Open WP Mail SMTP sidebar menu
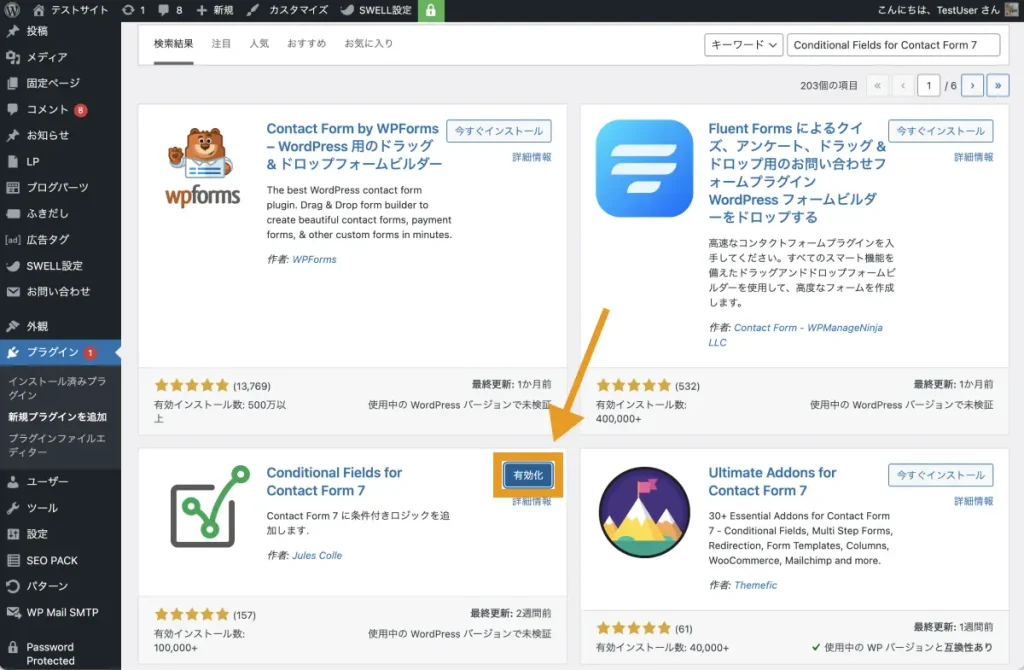 (x=62, y=612)
